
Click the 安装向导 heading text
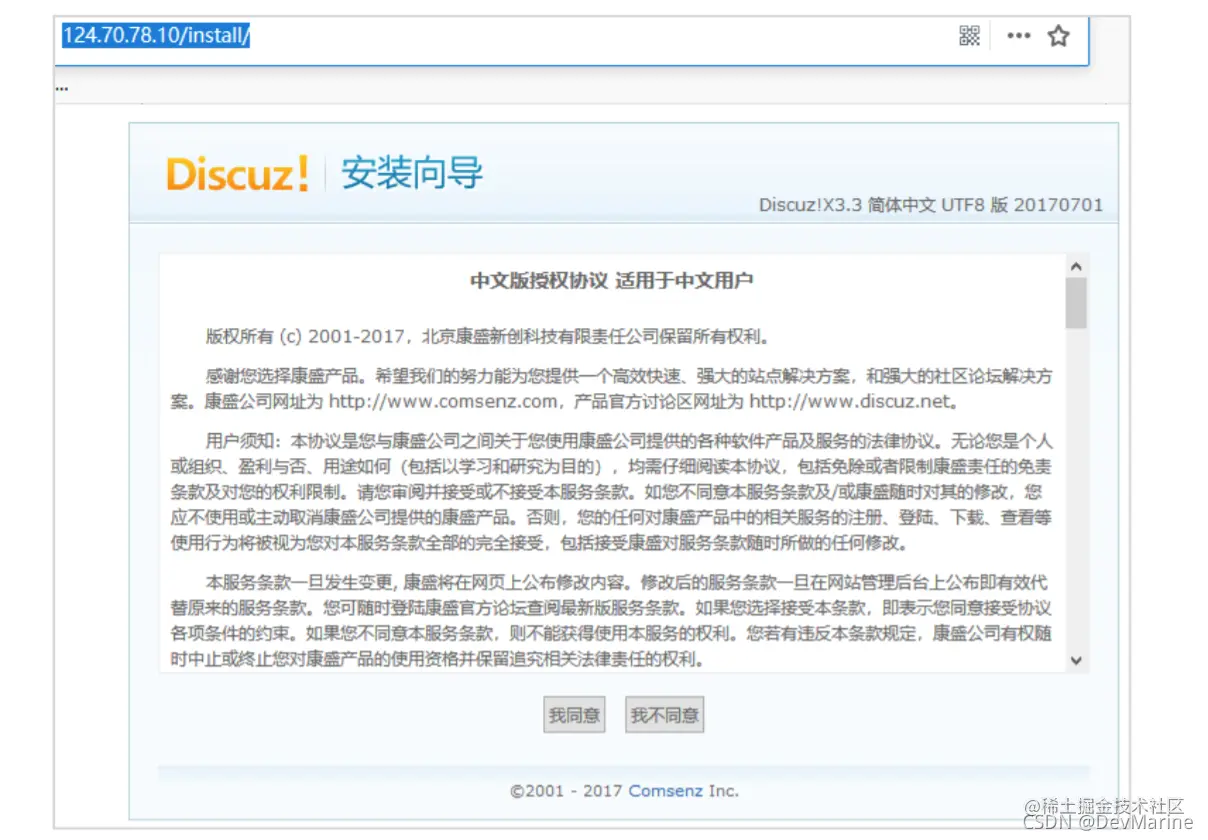(412, 173)
